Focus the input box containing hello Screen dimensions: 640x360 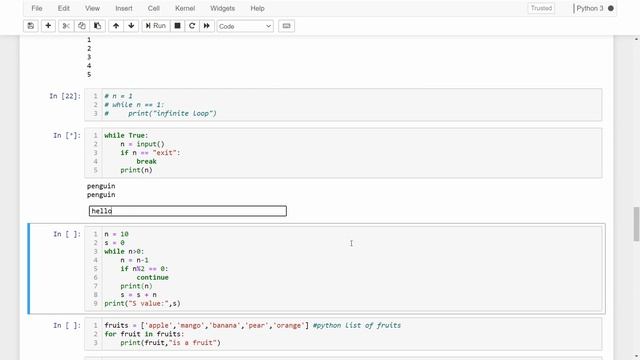(x=188, y=211)
